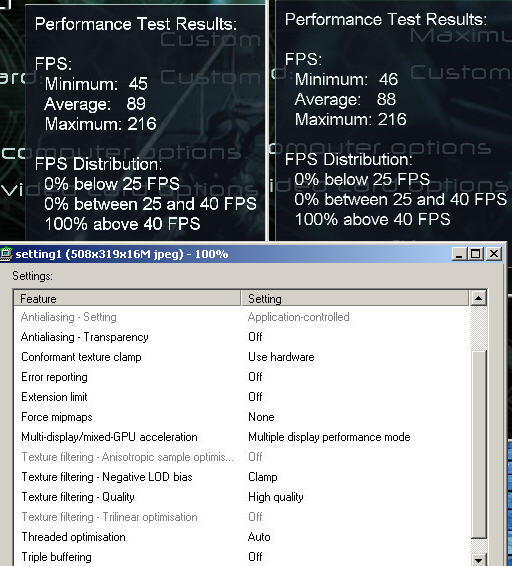Click scrollbar down arrow in Settings list

(478, 559)
